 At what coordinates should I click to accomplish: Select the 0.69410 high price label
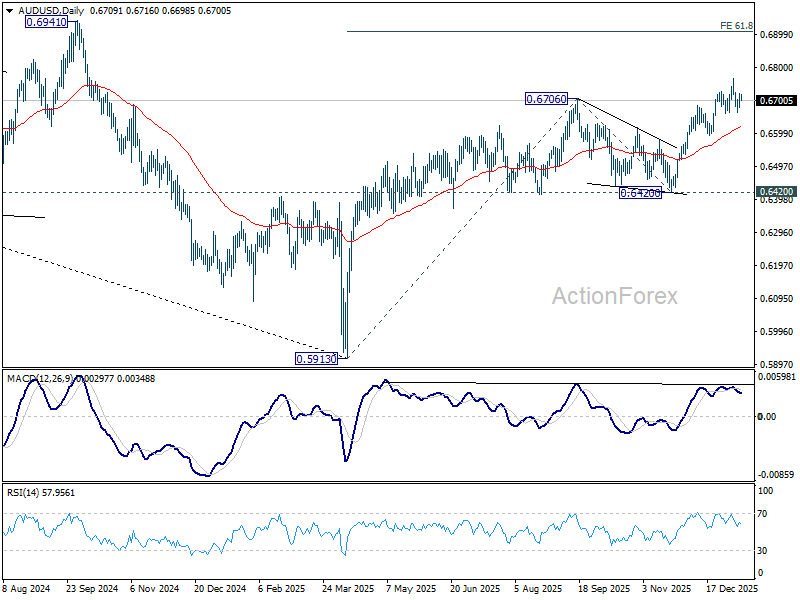(x=46, y=21)
